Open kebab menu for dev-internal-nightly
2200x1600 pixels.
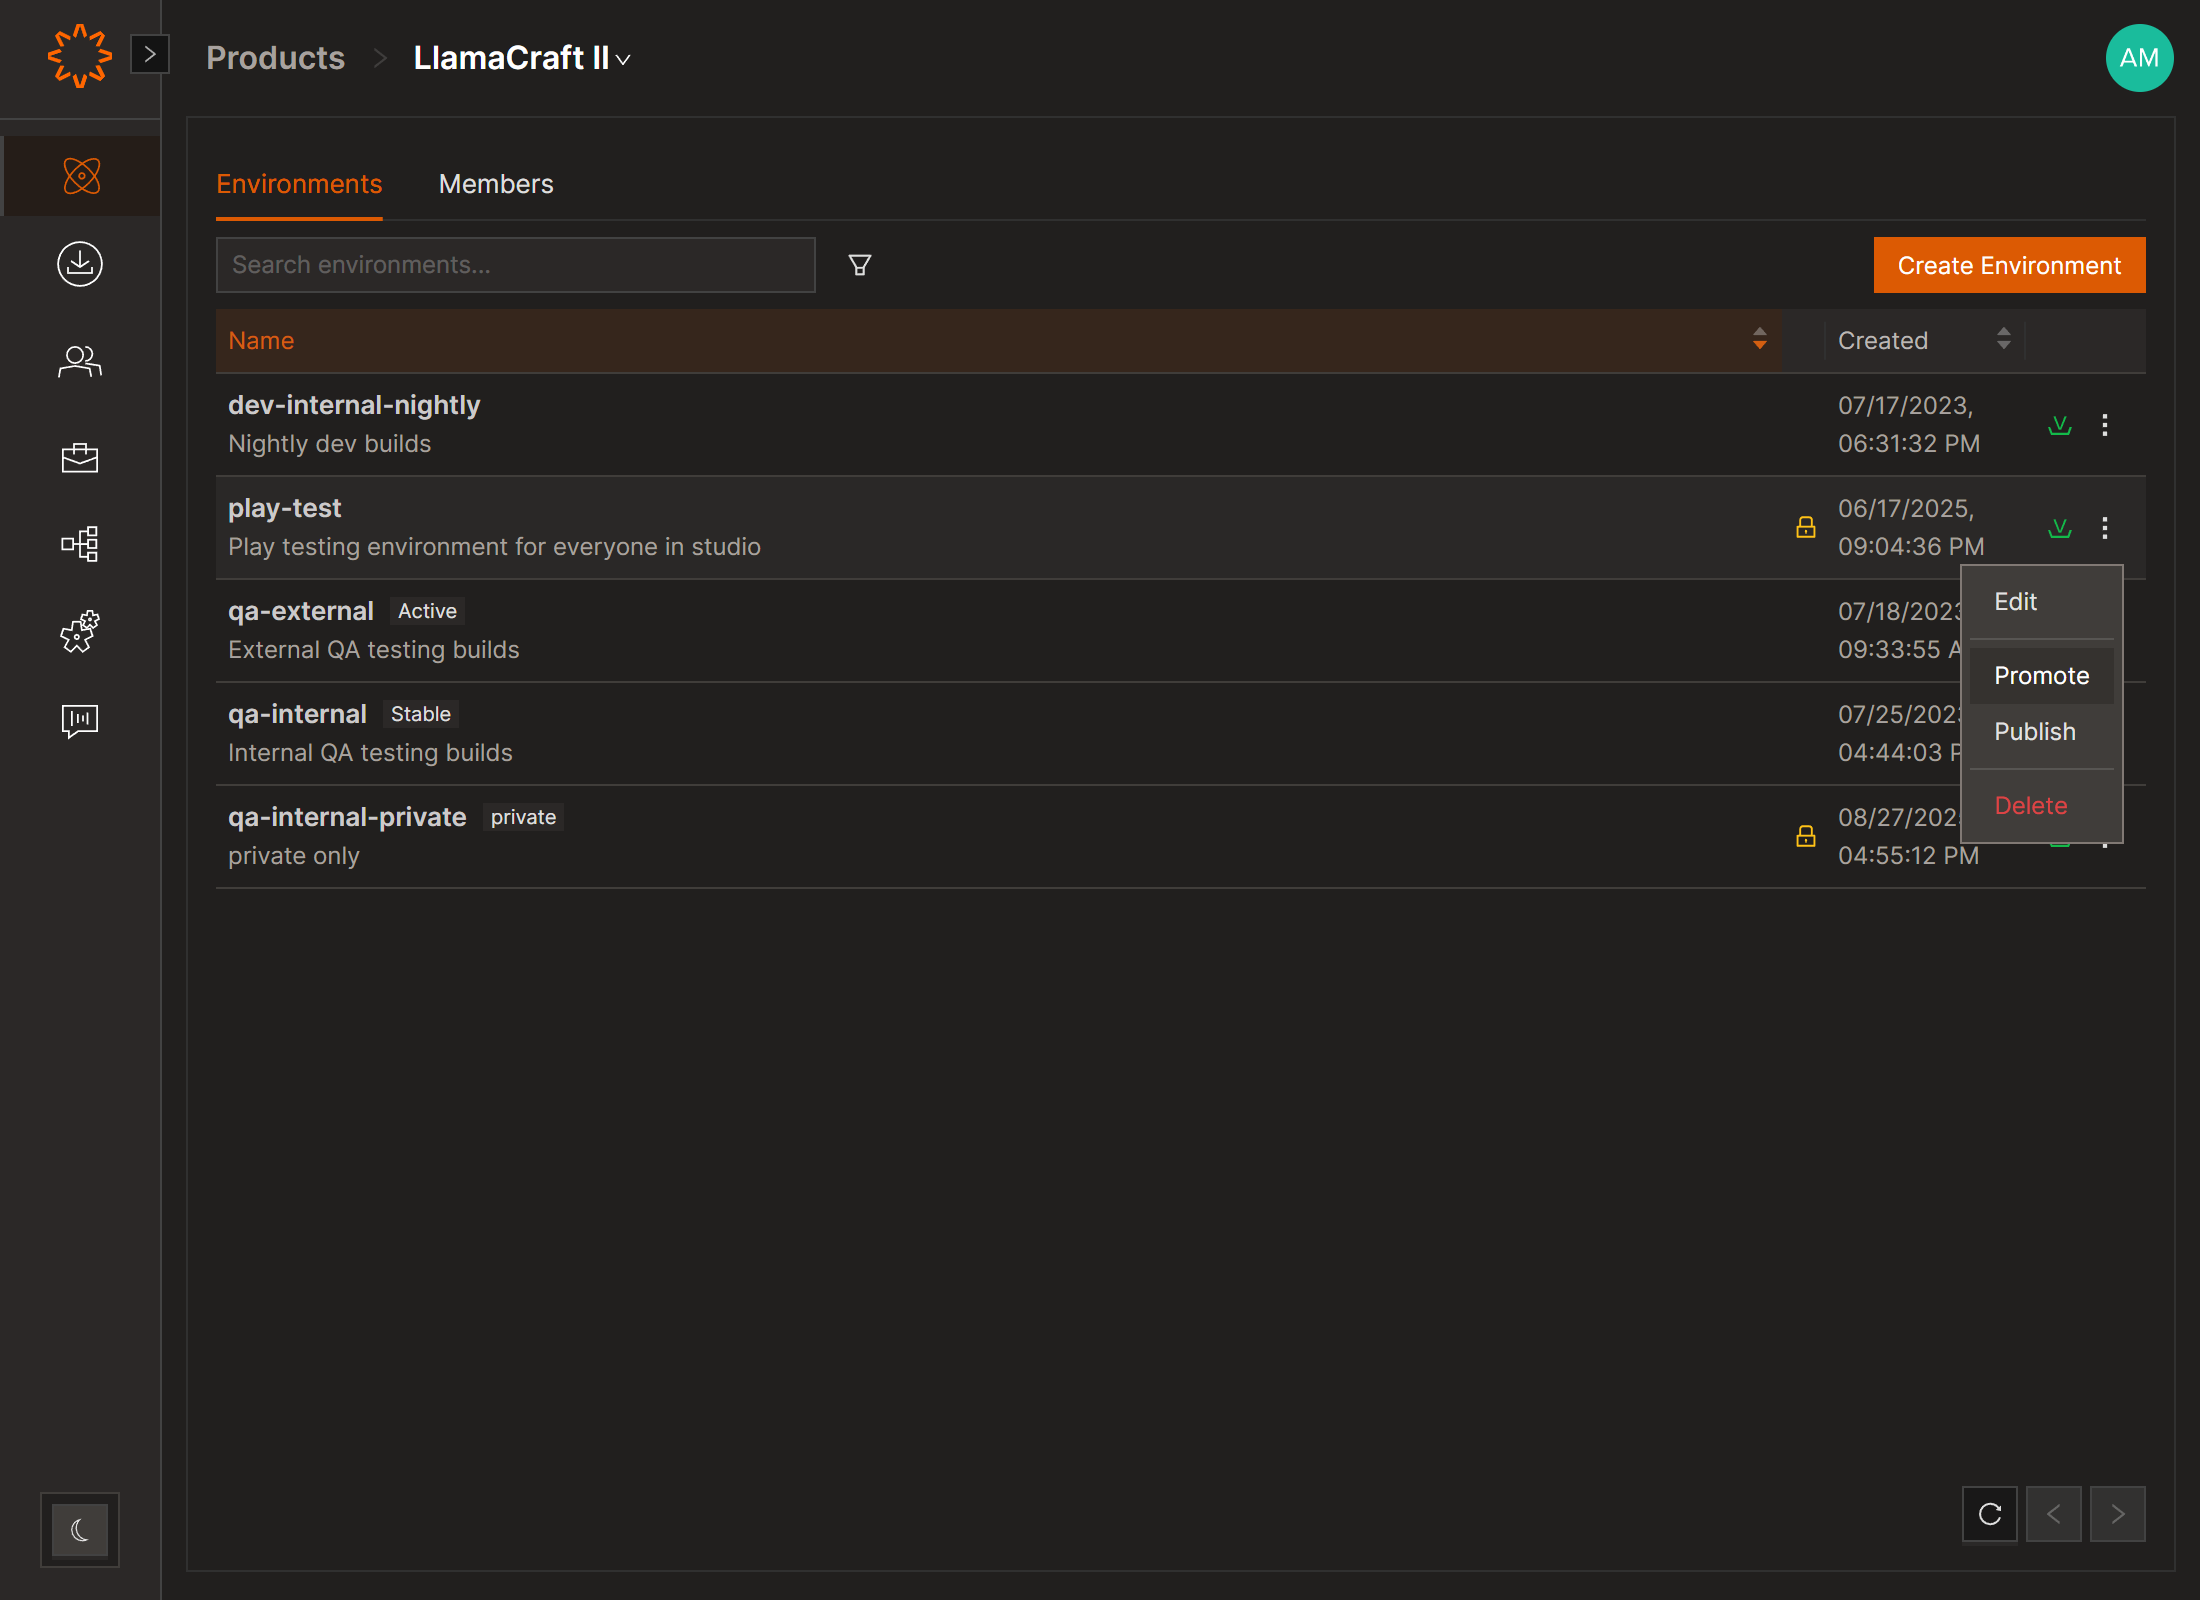(x=2105, y=425)
